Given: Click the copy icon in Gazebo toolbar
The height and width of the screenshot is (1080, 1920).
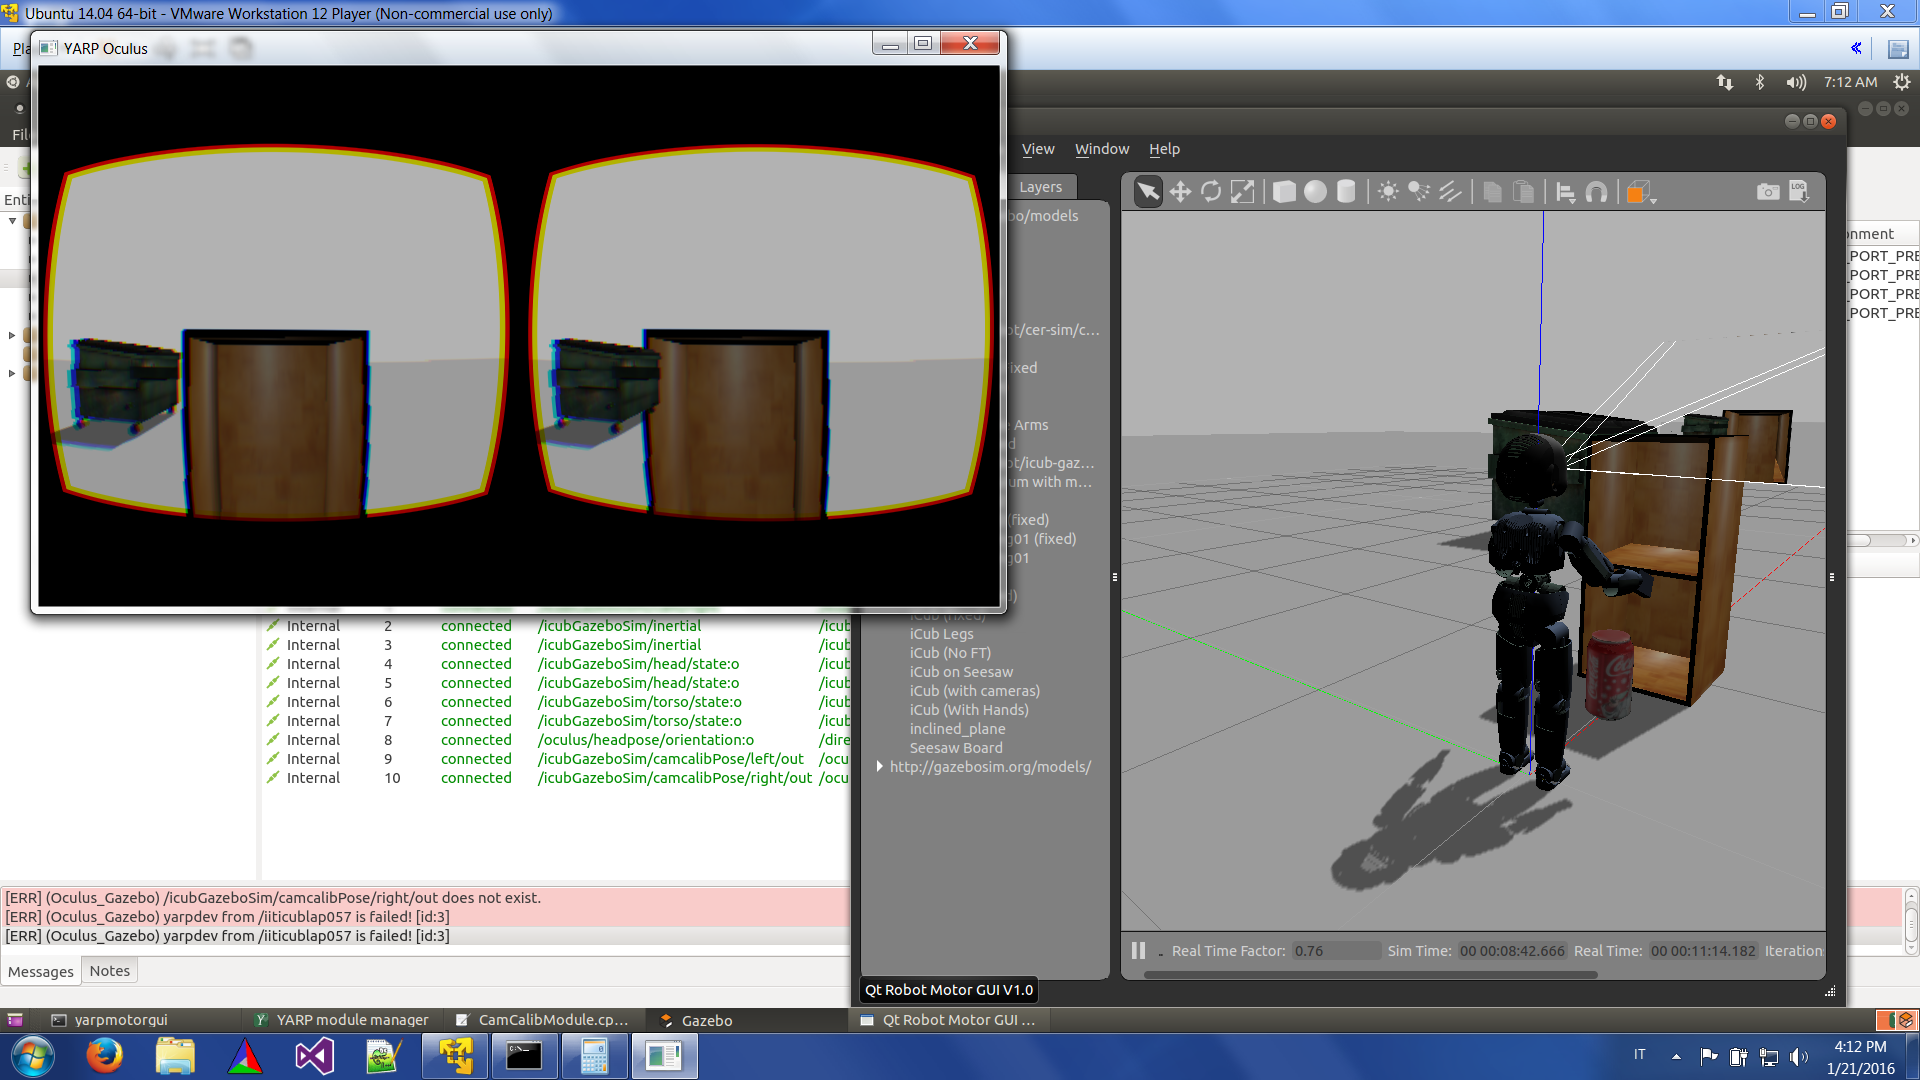Looking at the screenshot, I should [1492, 192].
